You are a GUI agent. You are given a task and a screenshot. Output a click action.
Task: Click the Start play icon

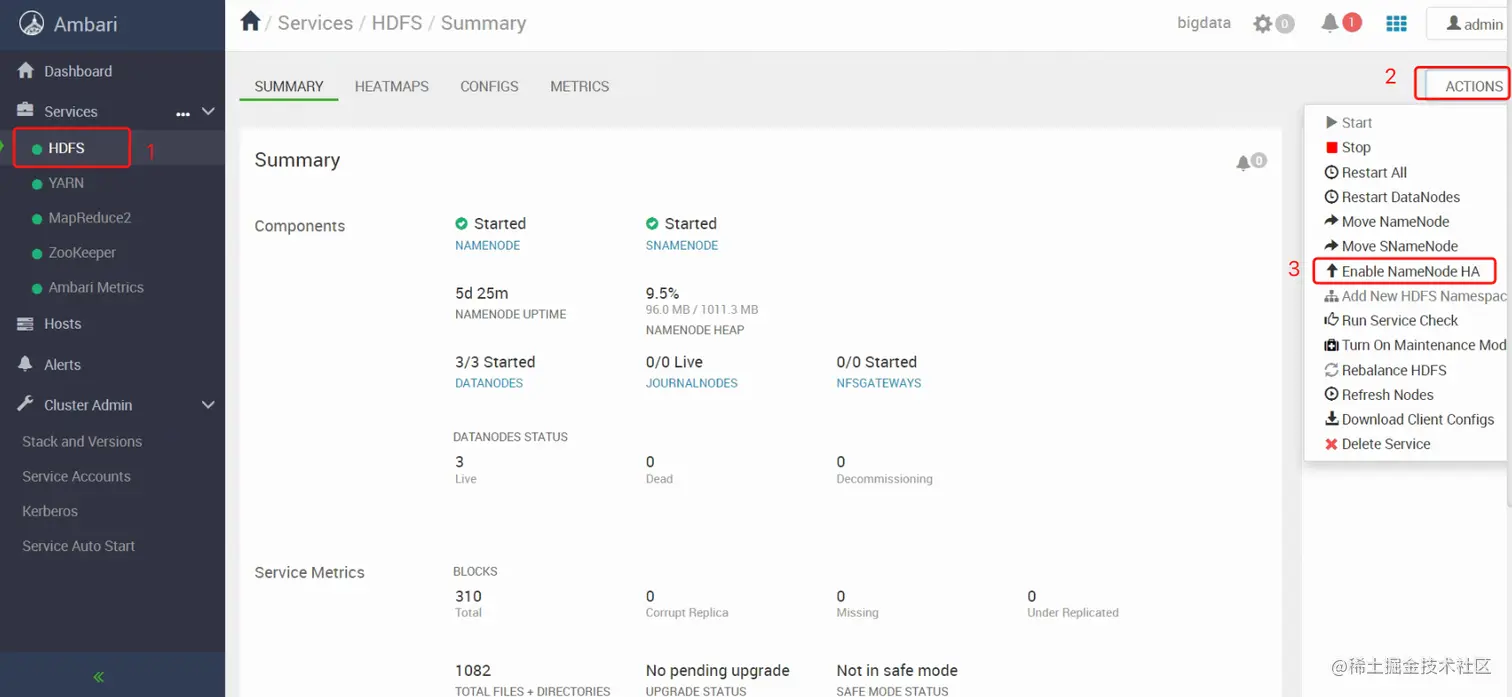click(x=1331, y=122)
